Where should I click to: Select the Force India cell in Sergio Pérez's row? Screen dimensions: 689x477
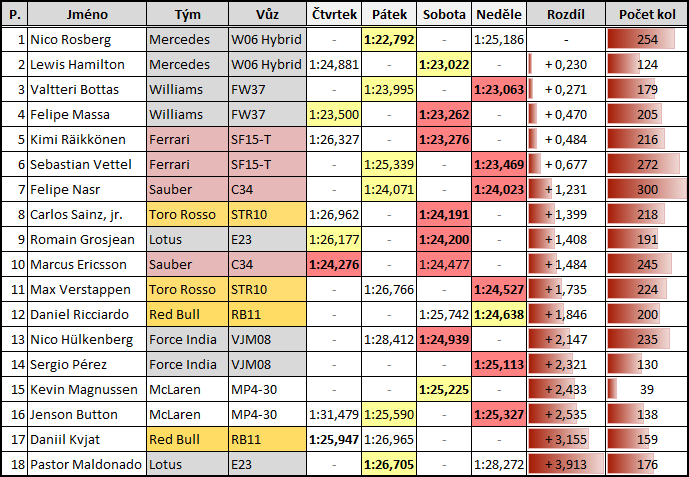pyautogui.click(x=187, y=365)
